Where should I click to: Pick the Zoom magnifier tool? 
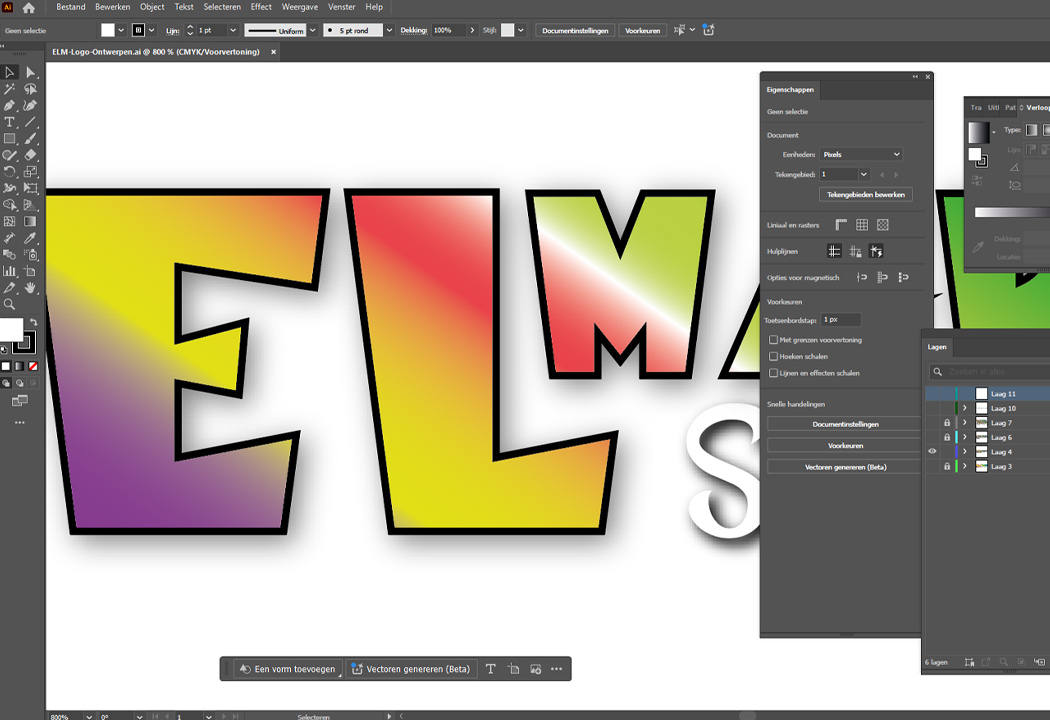click(10, 304)
